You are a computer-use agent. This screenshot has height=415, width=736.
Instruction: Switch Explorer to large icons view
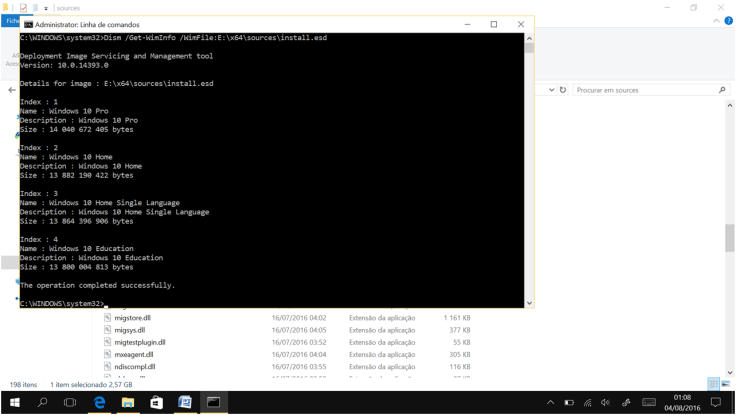click(x=725, y=384)
